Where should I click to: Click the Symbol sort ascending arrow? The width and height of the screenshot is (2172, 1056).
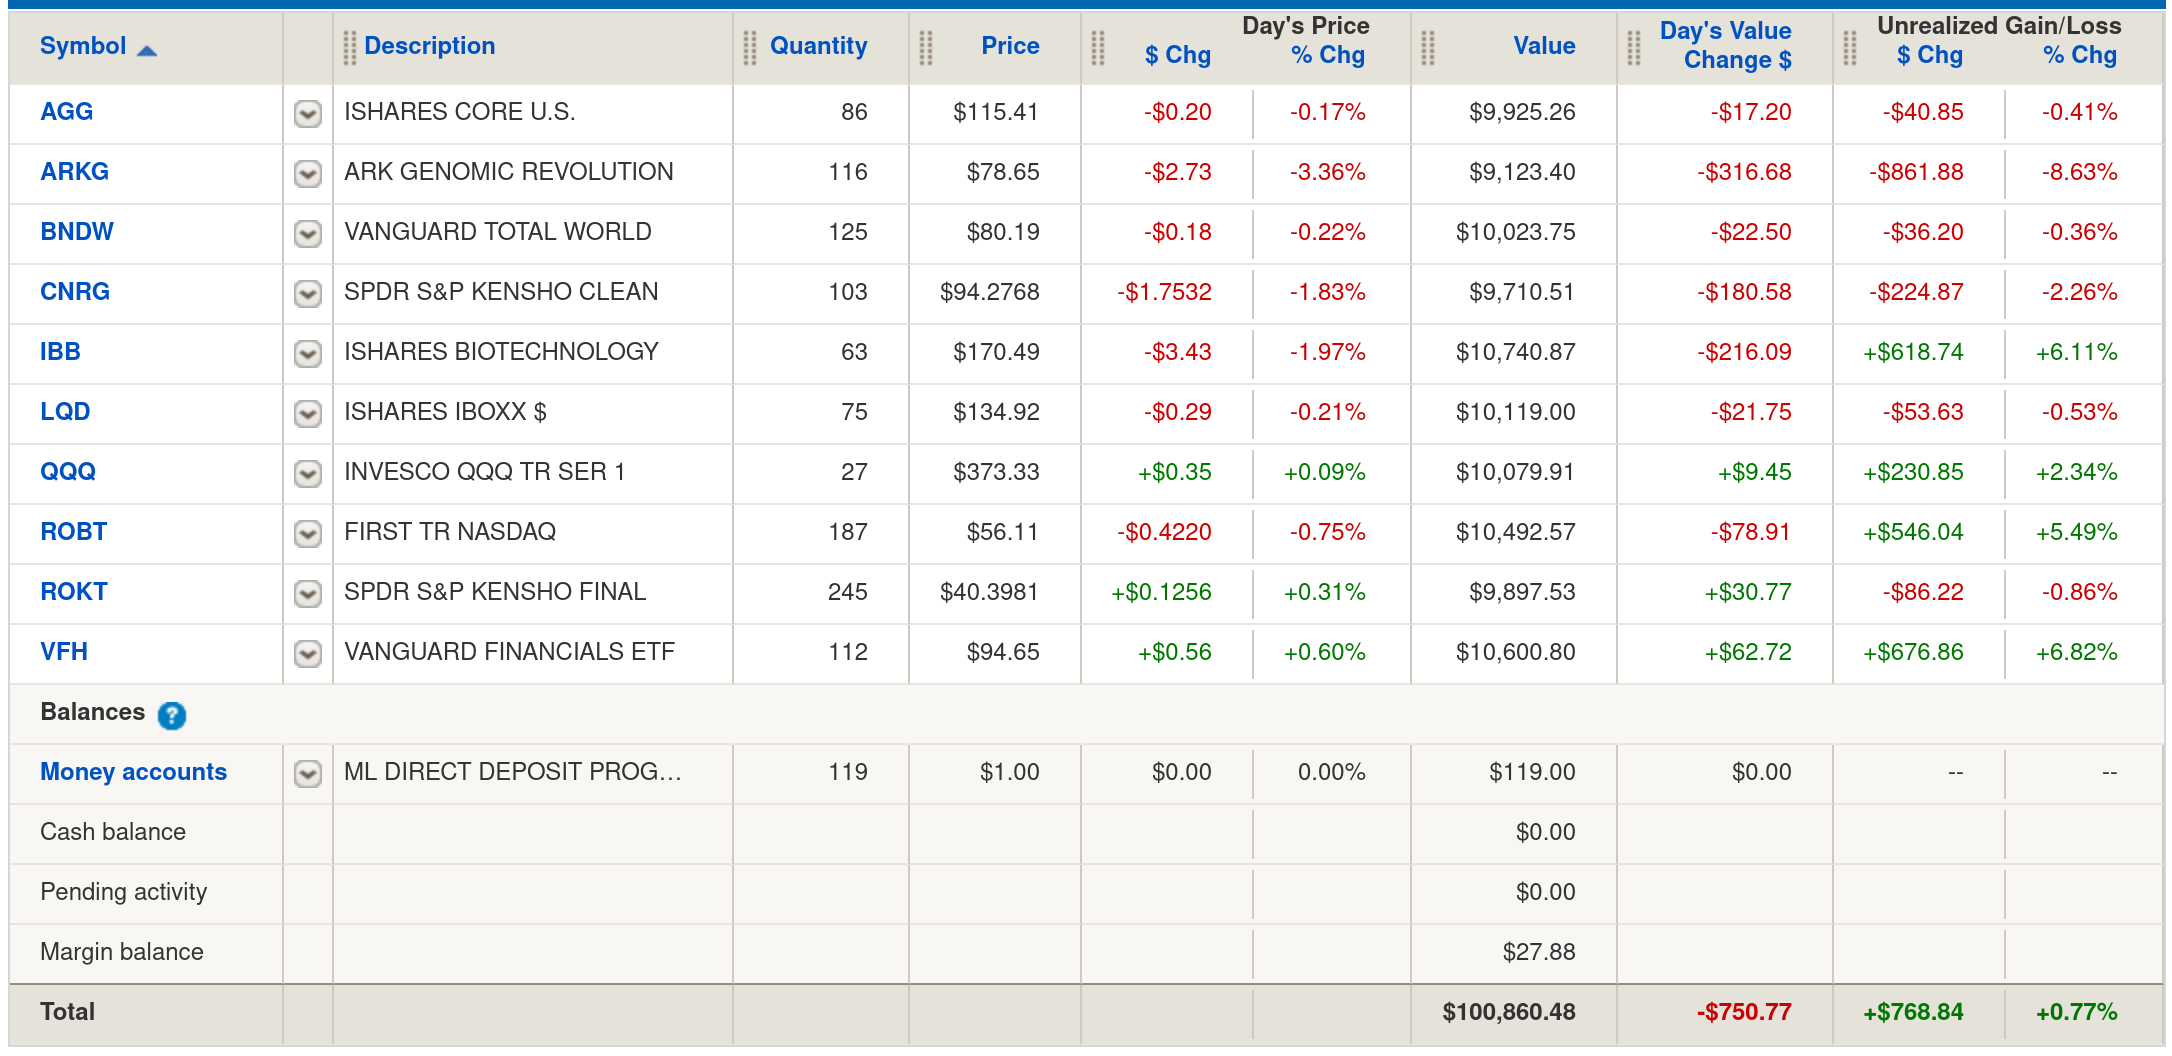[x=147, y=50]
